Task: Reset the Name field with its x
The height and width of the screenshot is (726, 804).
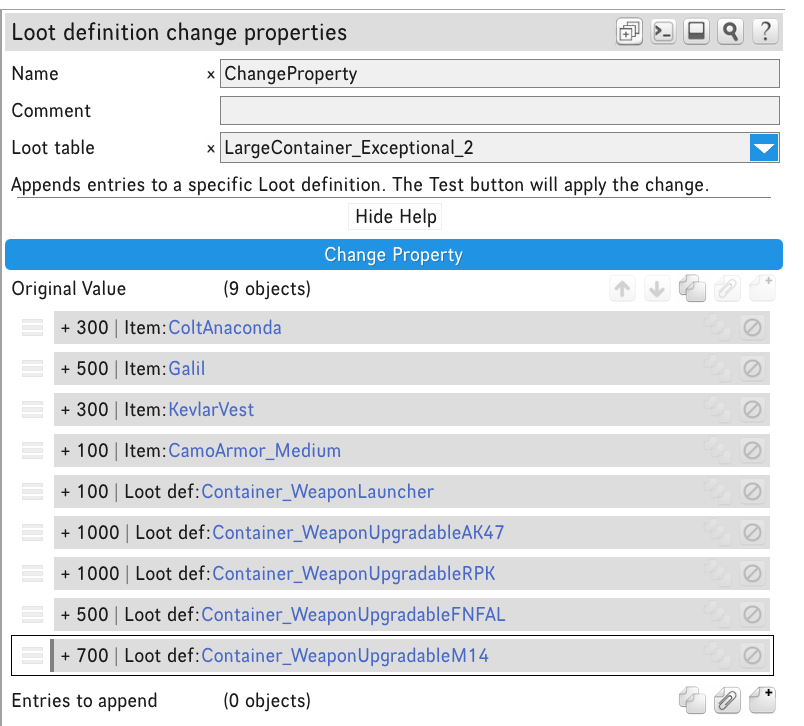Action: point(210,75)
